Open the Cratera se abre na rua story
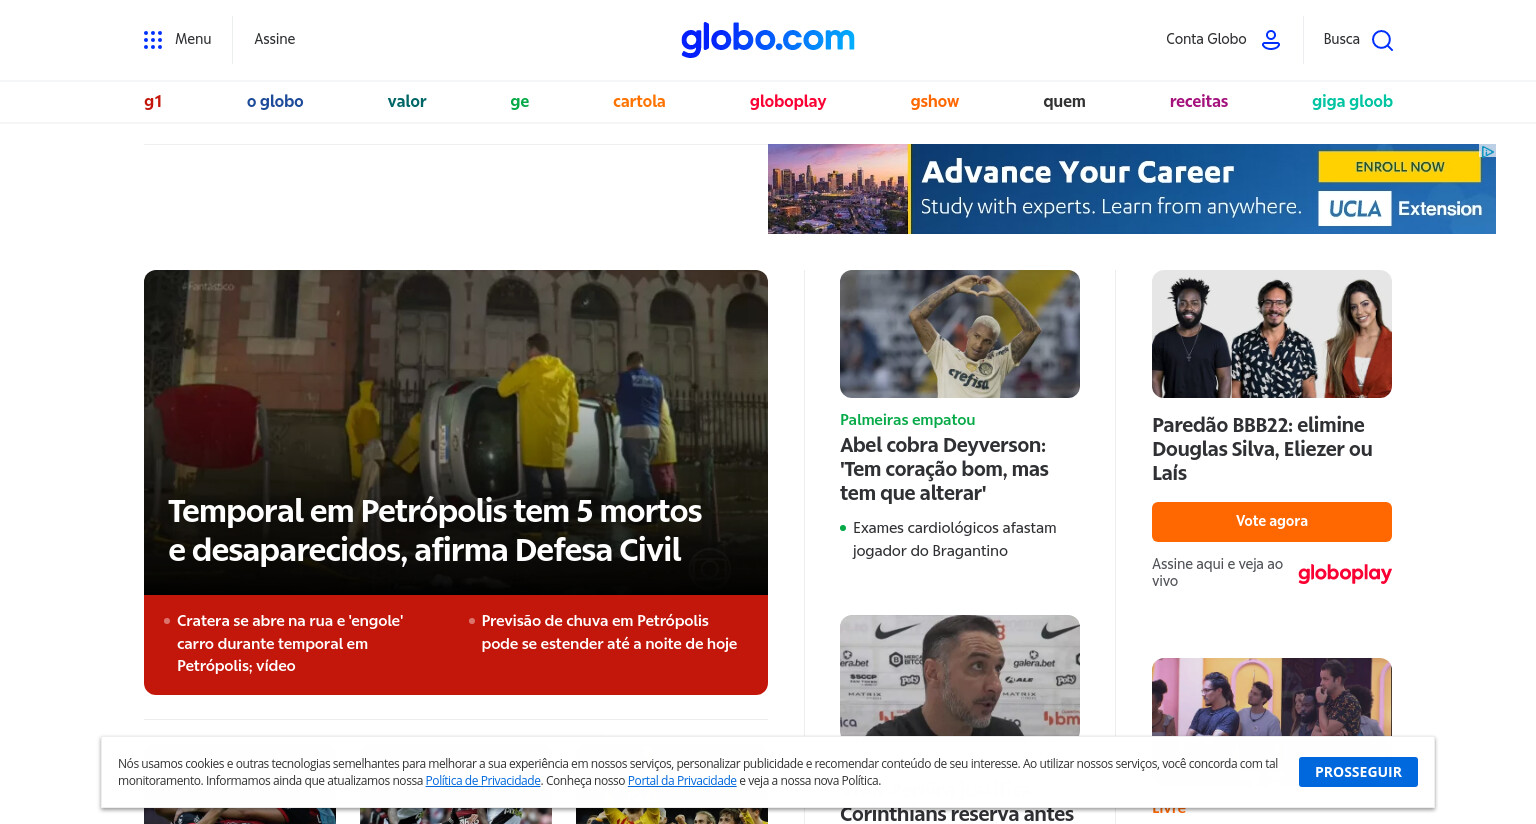The height and width of the screenshot is (824, 1536). click(x=290, y=643)
